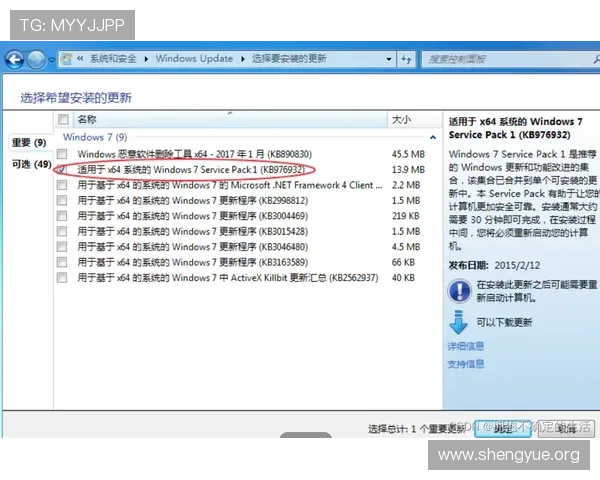Uncheck the Service Pack 1 KB976932 checkbox

62,170
